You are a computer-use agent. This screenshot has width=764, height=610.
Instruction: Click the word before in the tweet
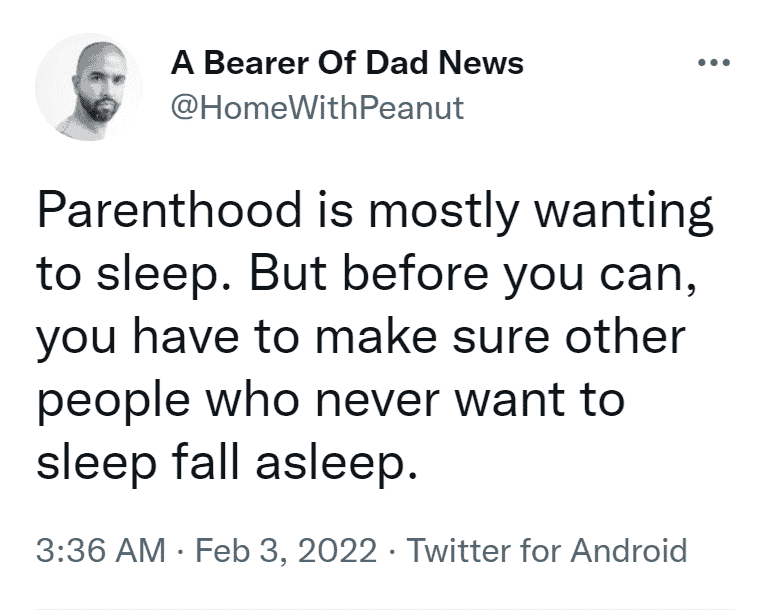tap(415, 273)
